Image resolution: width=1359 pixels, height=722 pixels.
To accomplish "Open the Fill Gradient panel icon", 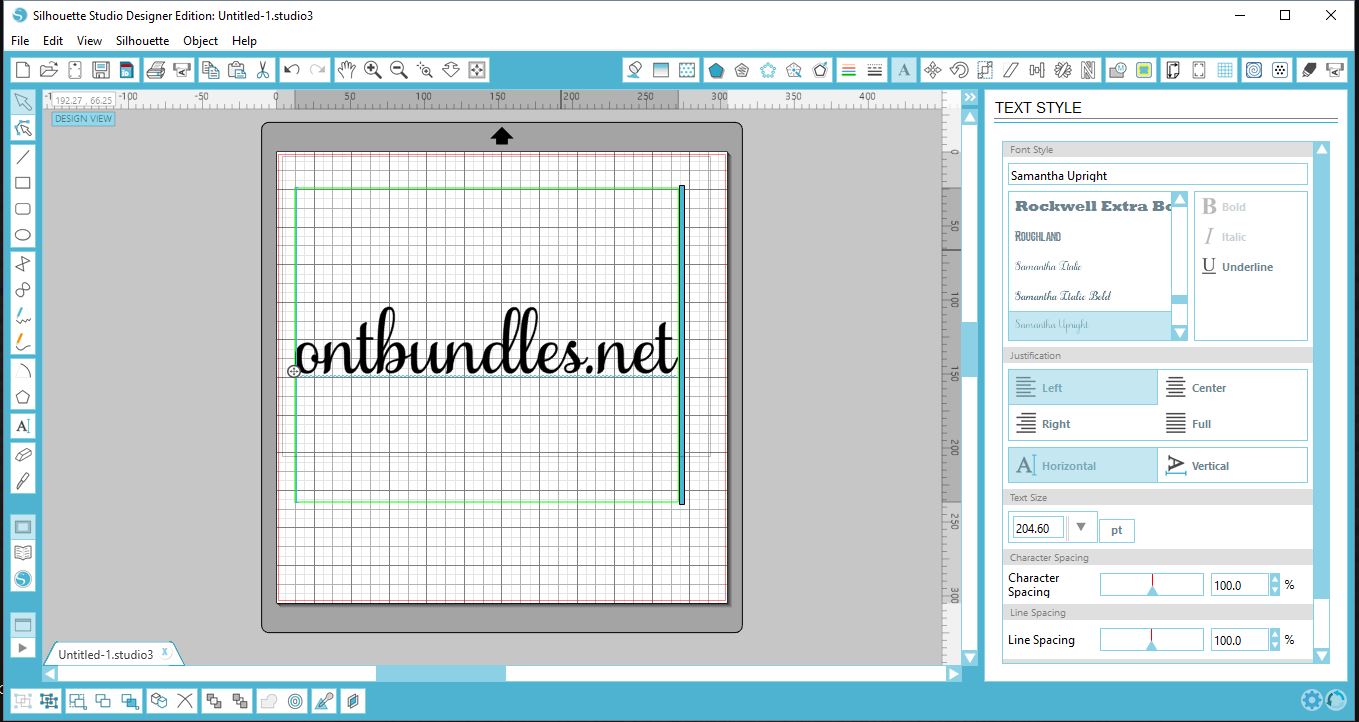I will [x=660, y=70].
